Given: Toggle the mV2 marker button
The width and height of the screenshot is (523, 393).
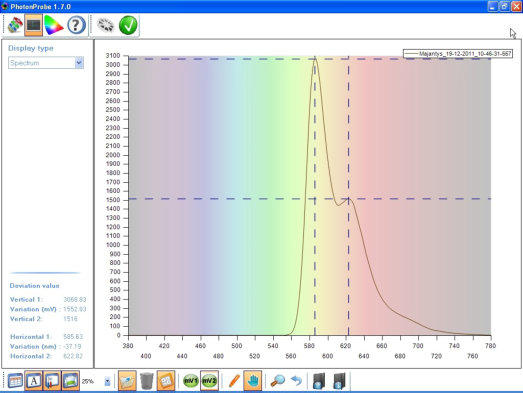Looking at the screenshot, I should (209, 381).
